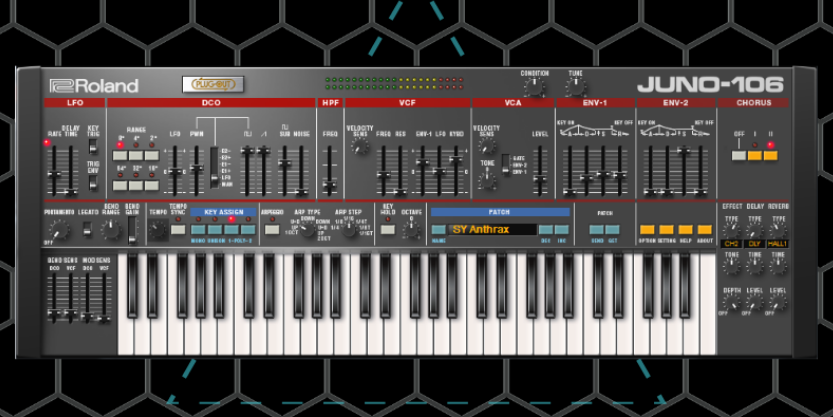
Task: Click the VCA Velocity Sens knob
Action: click(486, 146)
